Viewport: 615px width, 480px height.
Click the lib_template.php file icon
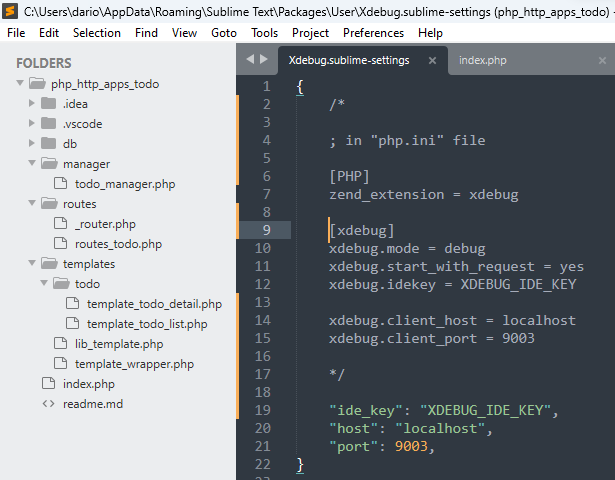(x=60, y=343)
